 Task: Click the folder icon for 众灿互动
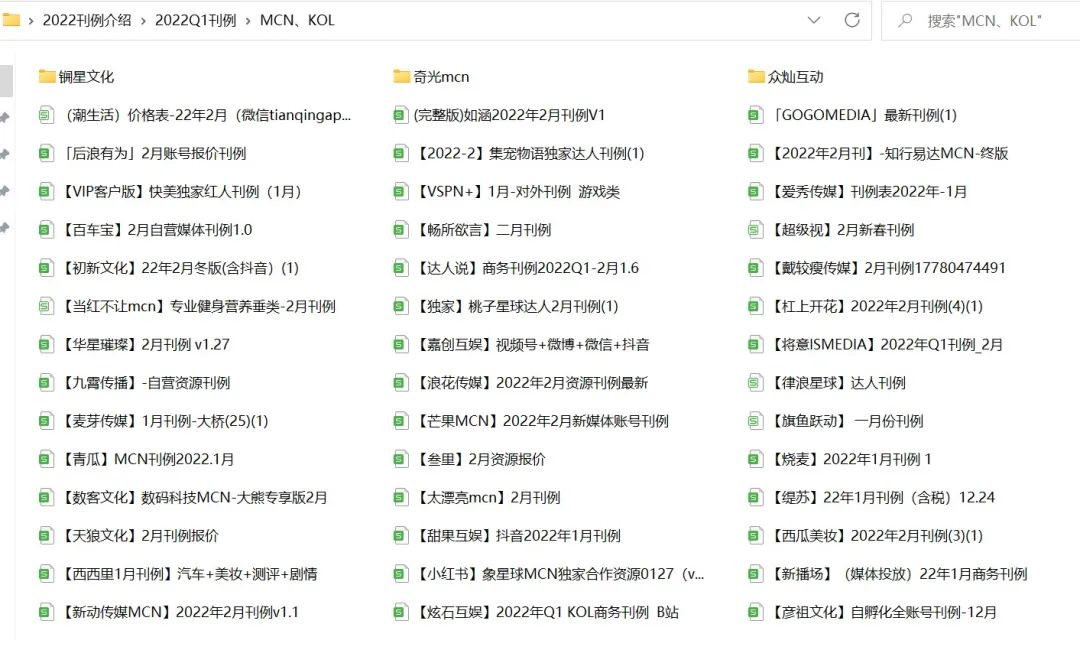click(x=756, y=76)
